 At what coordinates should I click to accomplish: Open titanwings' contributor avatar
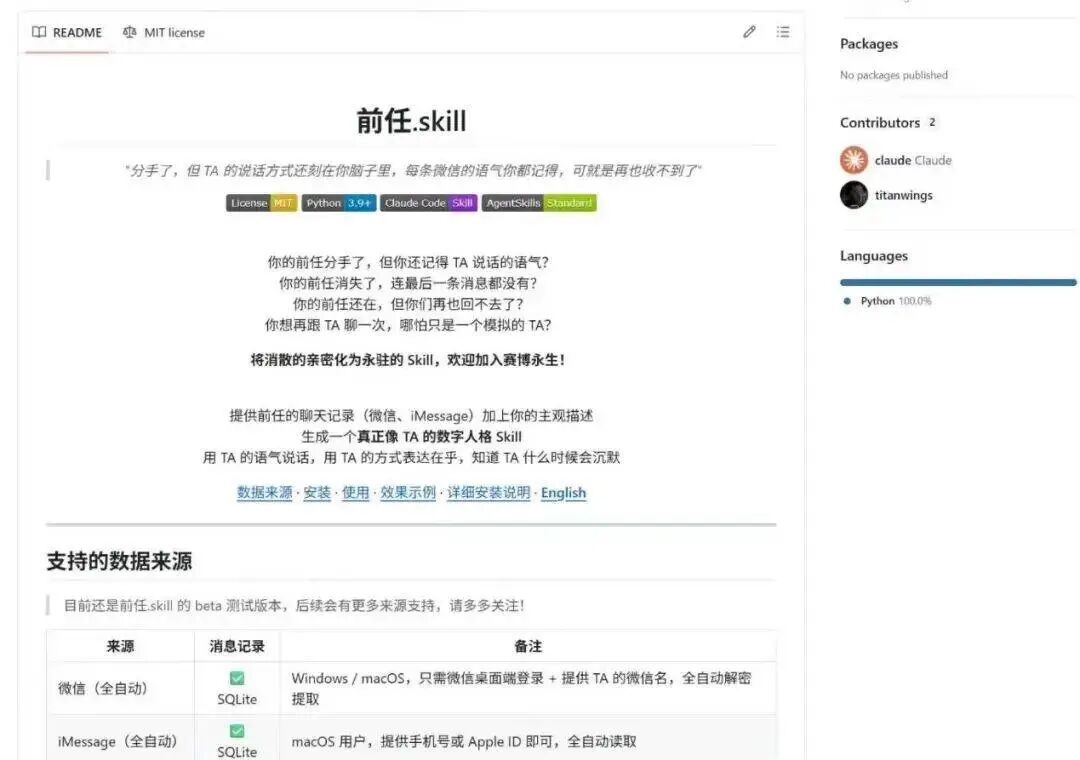[x=853, y=195]
